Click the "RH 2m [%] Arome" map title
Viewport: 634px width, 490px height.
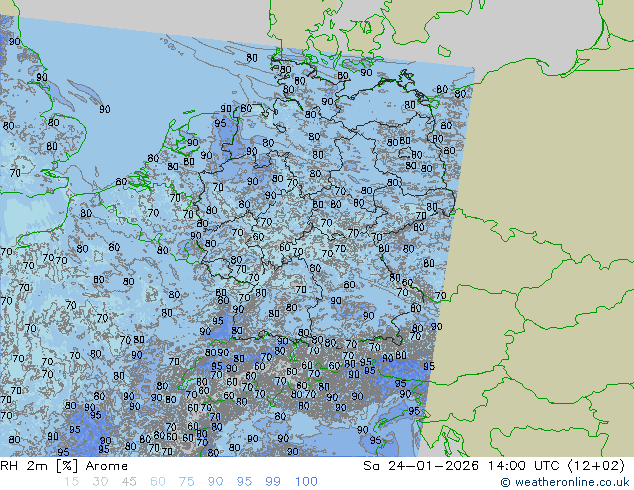click(x=64, y=466)
